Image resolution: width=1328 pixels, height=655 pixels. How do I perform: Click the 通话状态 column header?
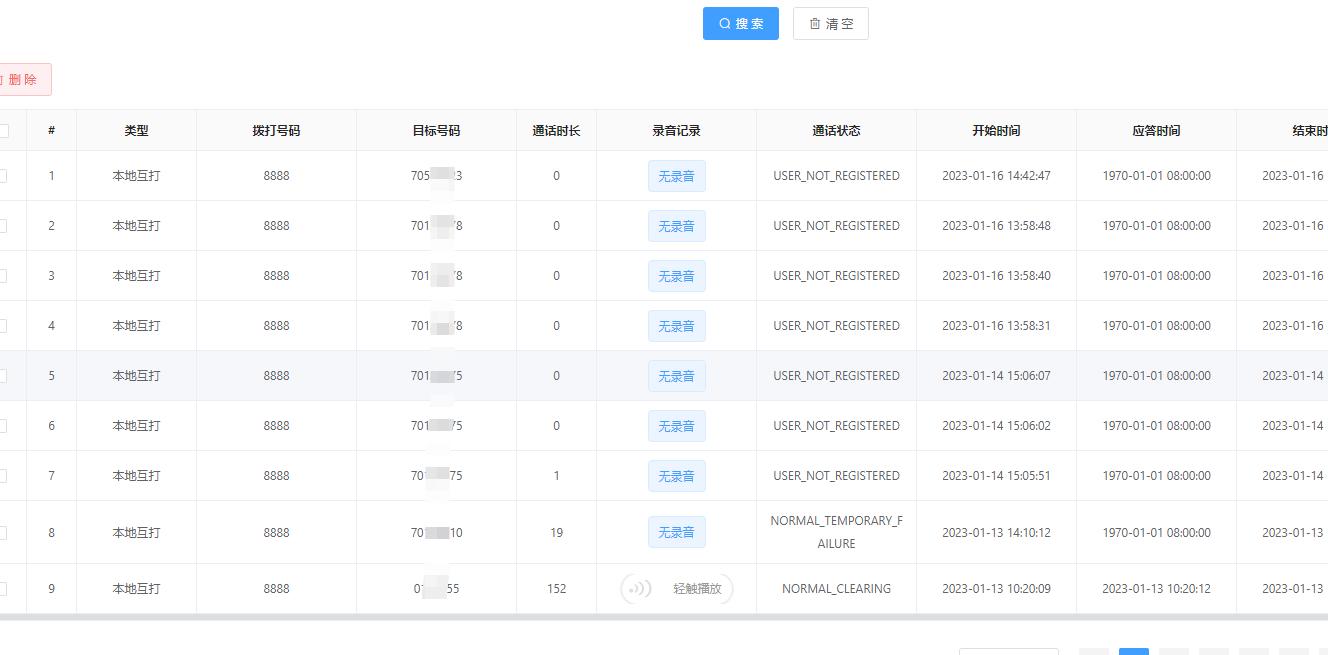click(x=835, y=130)
